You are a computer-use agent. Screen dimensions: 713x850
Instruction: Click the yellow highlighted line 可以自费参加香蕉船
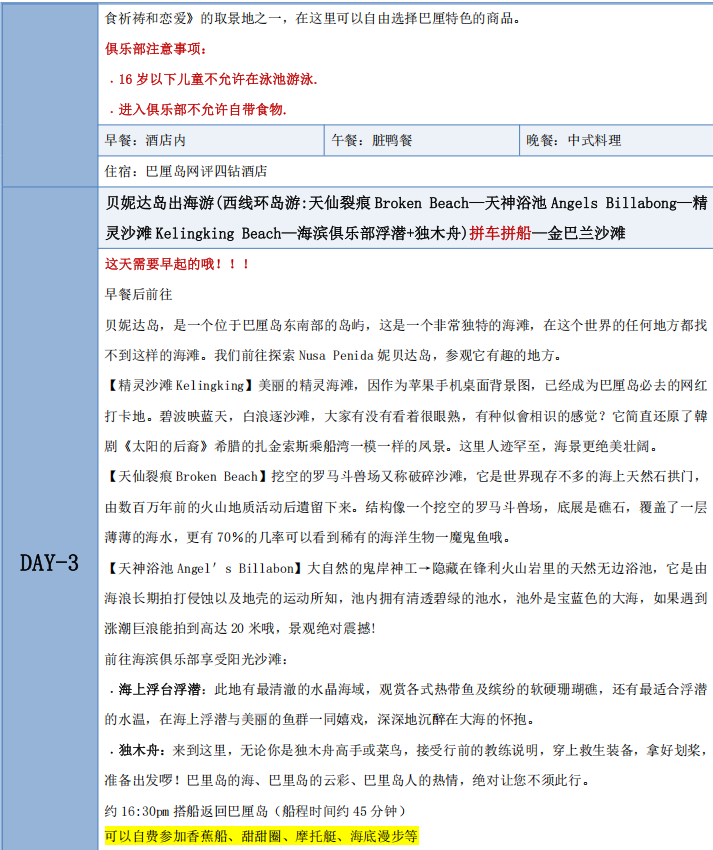click(x=261, y=836)
